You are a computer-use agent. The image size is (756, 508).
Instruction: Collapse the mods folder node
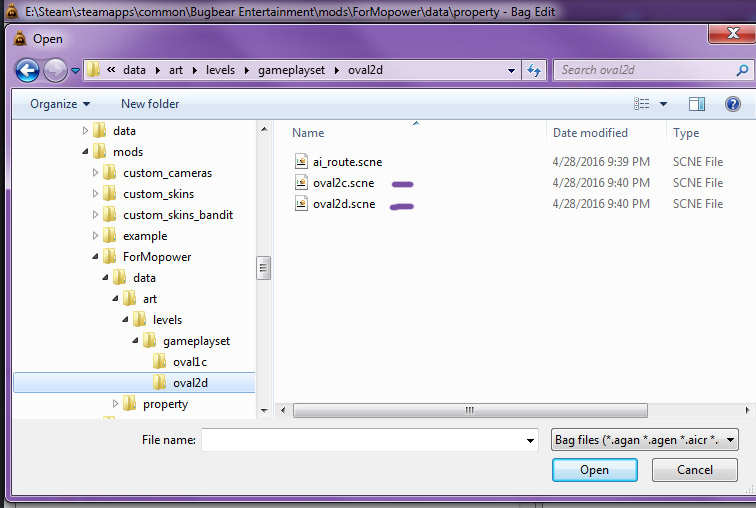[85, 151]
